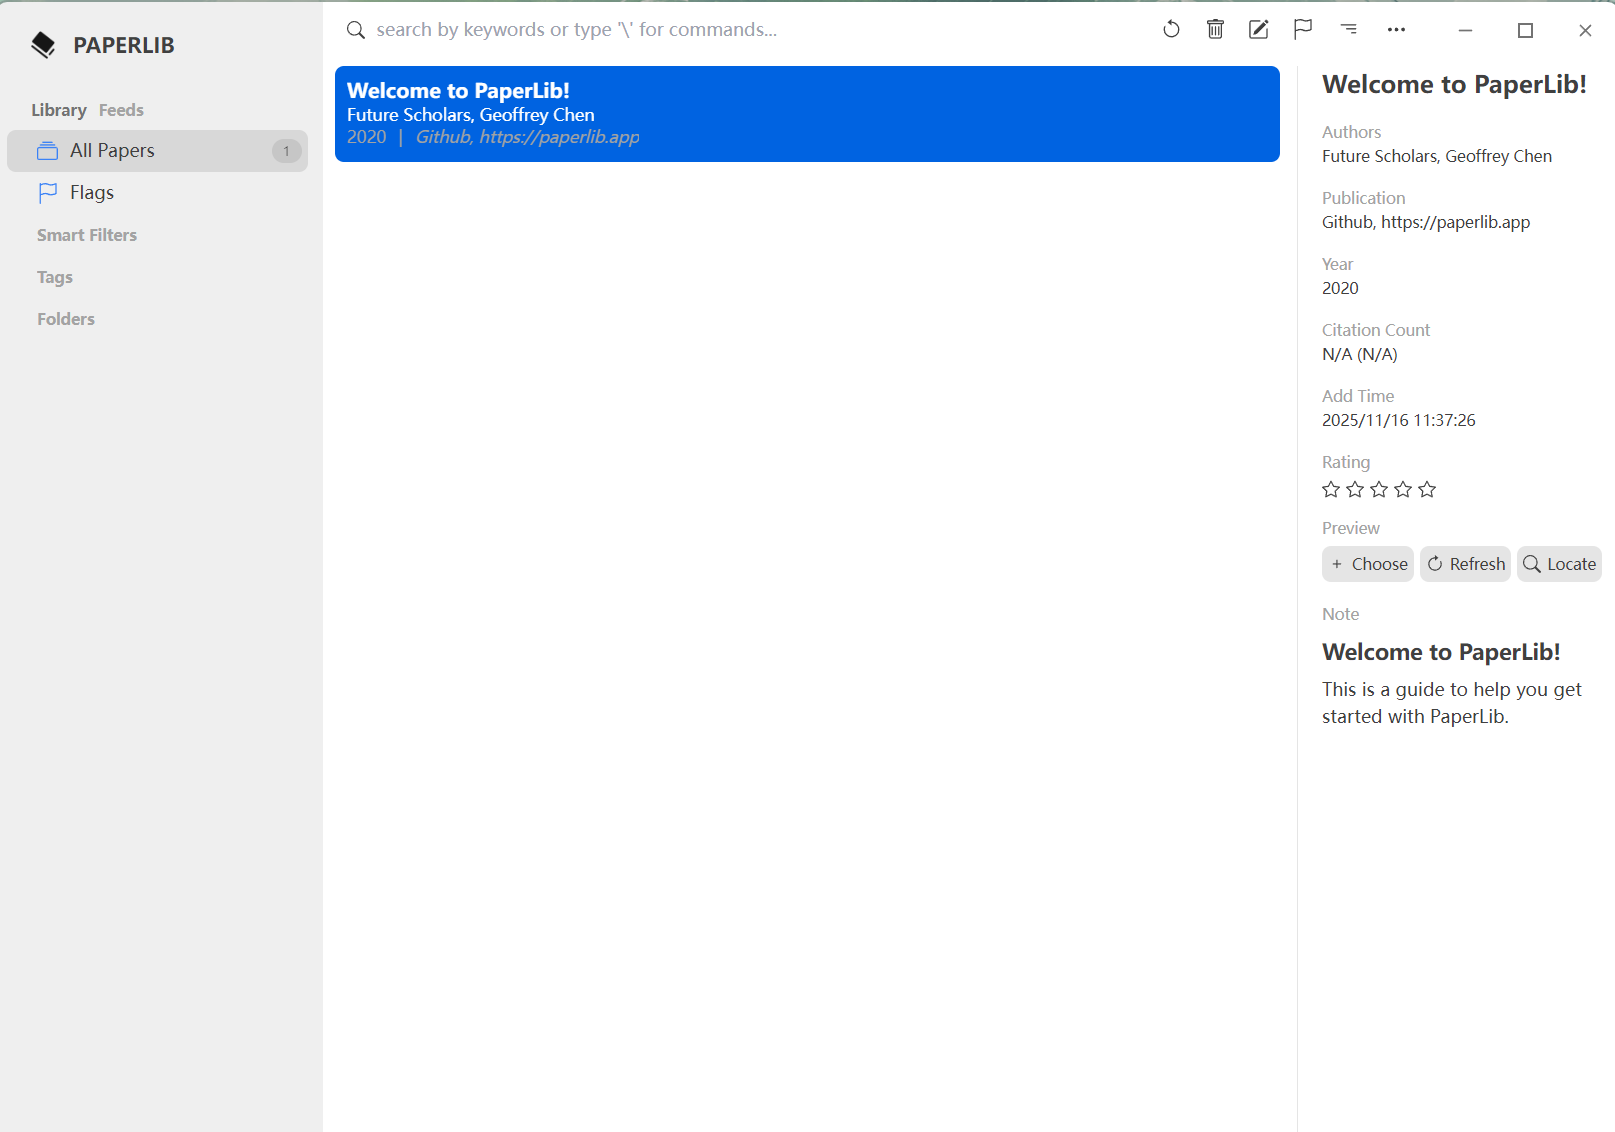Click the search magnifier icon
This screenshot has width=1615, height=1132.
(x=355, y=30)
